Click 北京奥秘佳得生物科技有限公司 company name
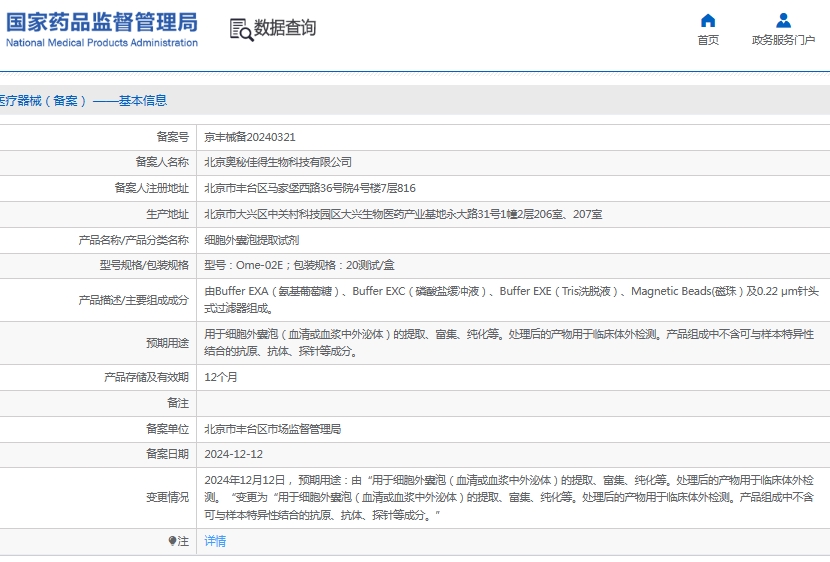 point(278,162)
